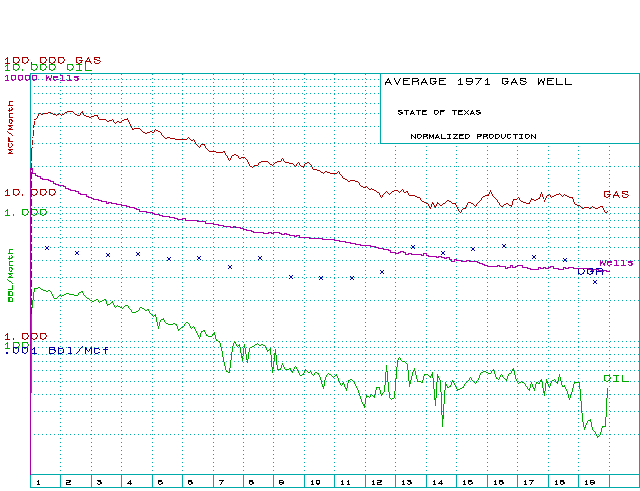
Task: Click year 3 on the x-axis
Action: [98, 481]
